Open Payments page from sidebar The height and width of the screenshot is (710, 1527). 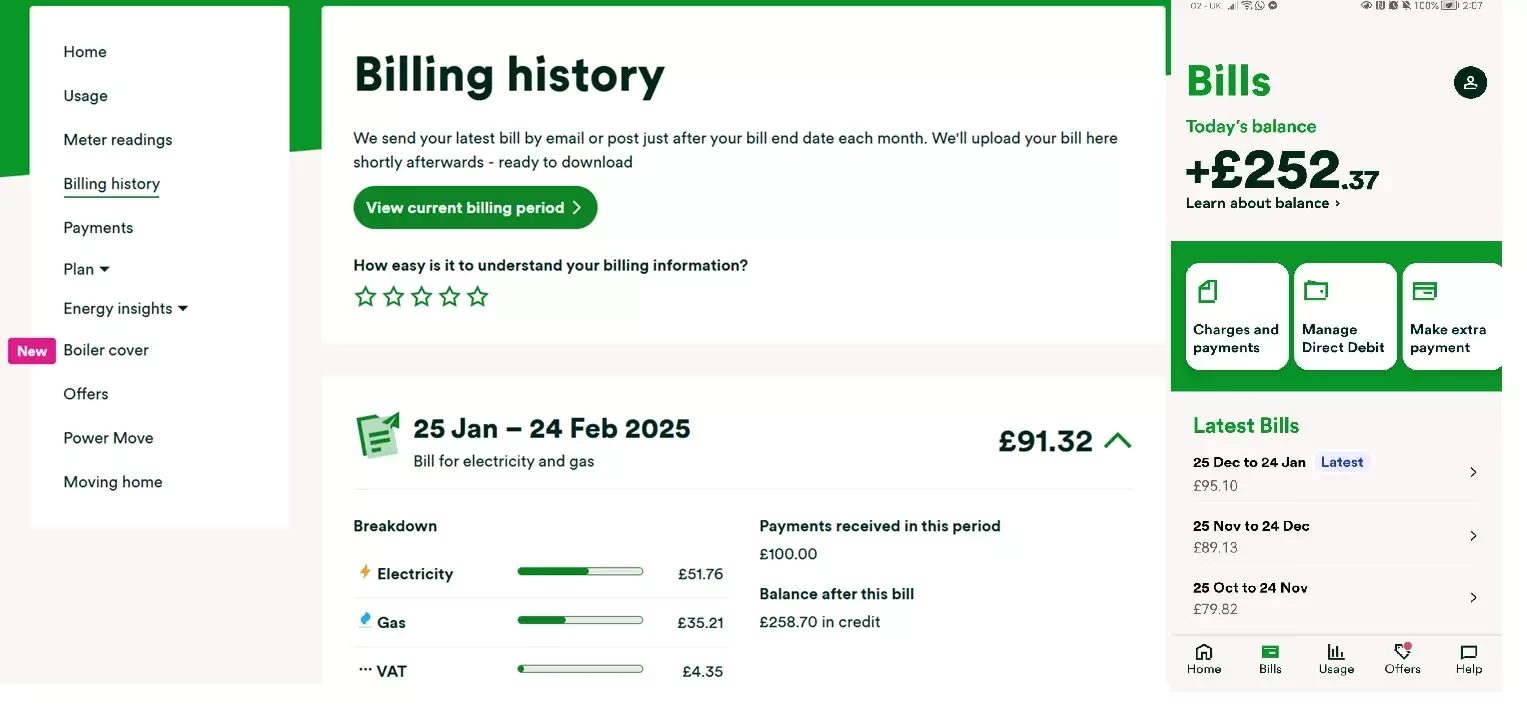(98, 228)
